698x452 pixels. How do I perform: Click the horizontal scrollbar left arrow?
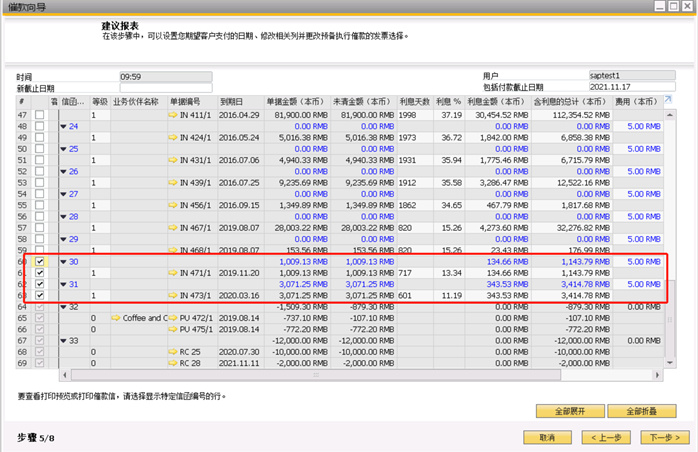(65, 375)
